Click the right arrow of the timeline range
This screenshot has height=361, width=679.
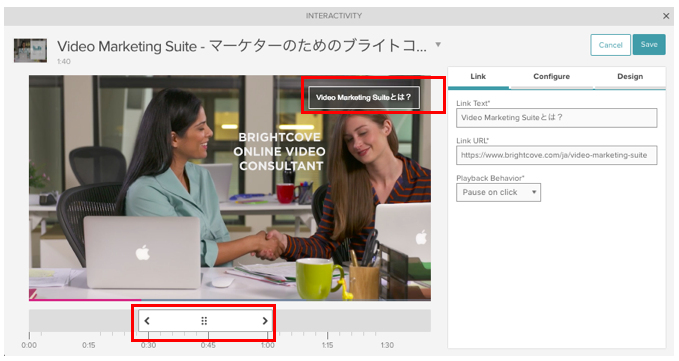point(265,321)
